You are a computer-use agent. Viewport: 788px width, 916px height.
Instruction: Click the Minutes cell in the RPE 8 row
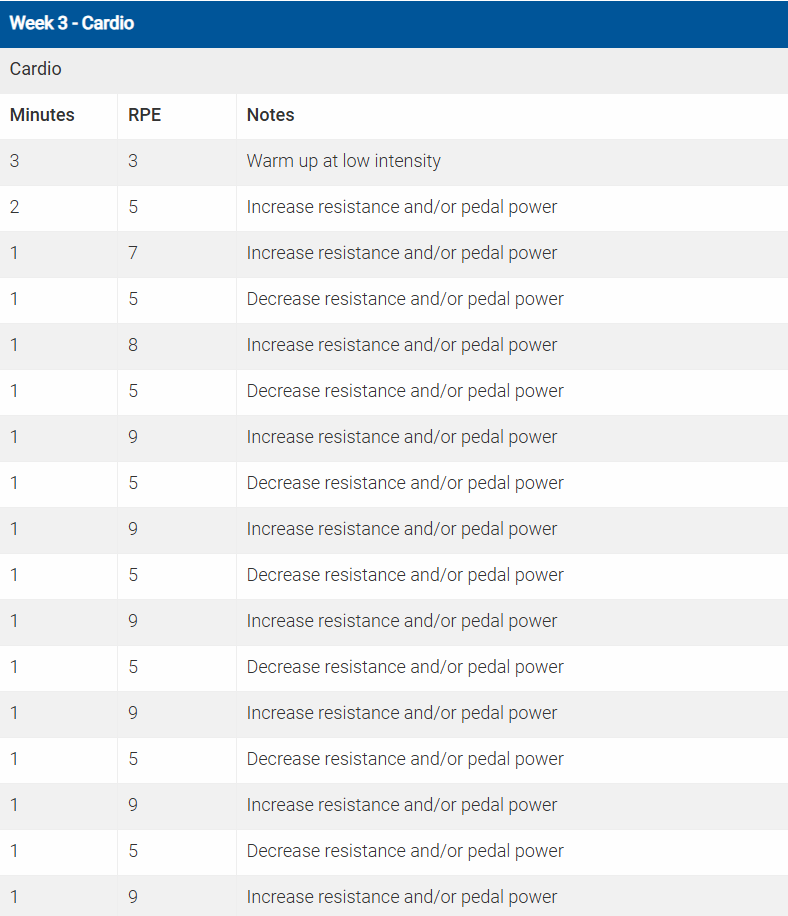[x=14, y=345]
